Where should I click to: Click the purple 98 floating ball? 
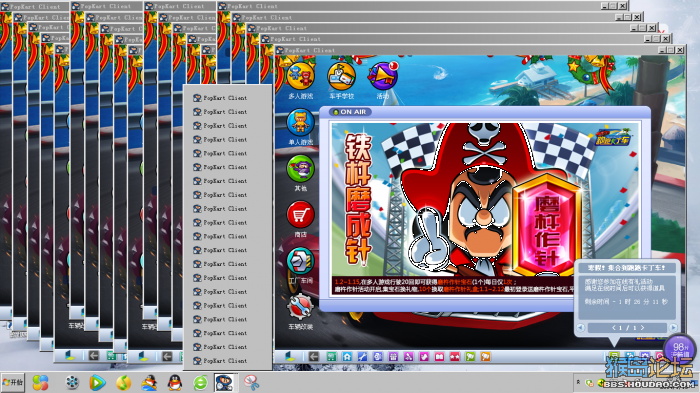coord(680,348)
